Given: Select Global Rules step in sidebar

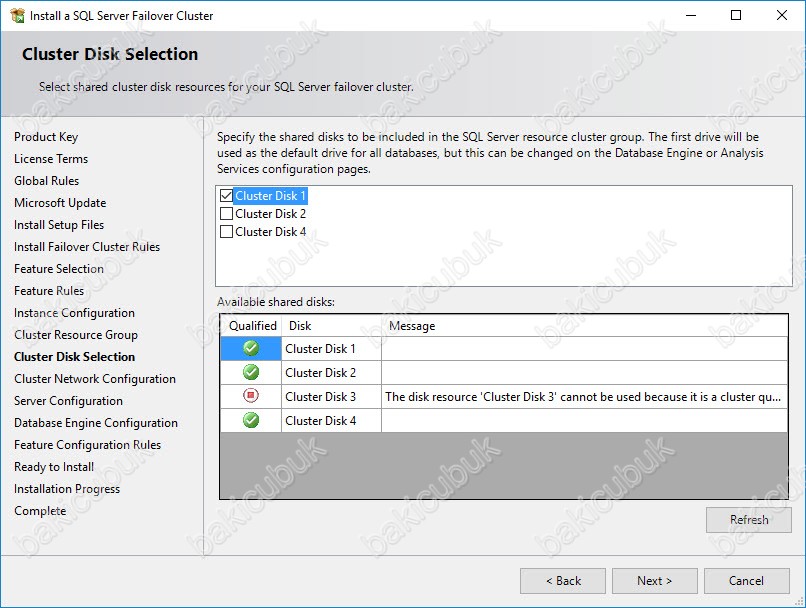Looking at the screenshot, I should click(x=47, y=181).
